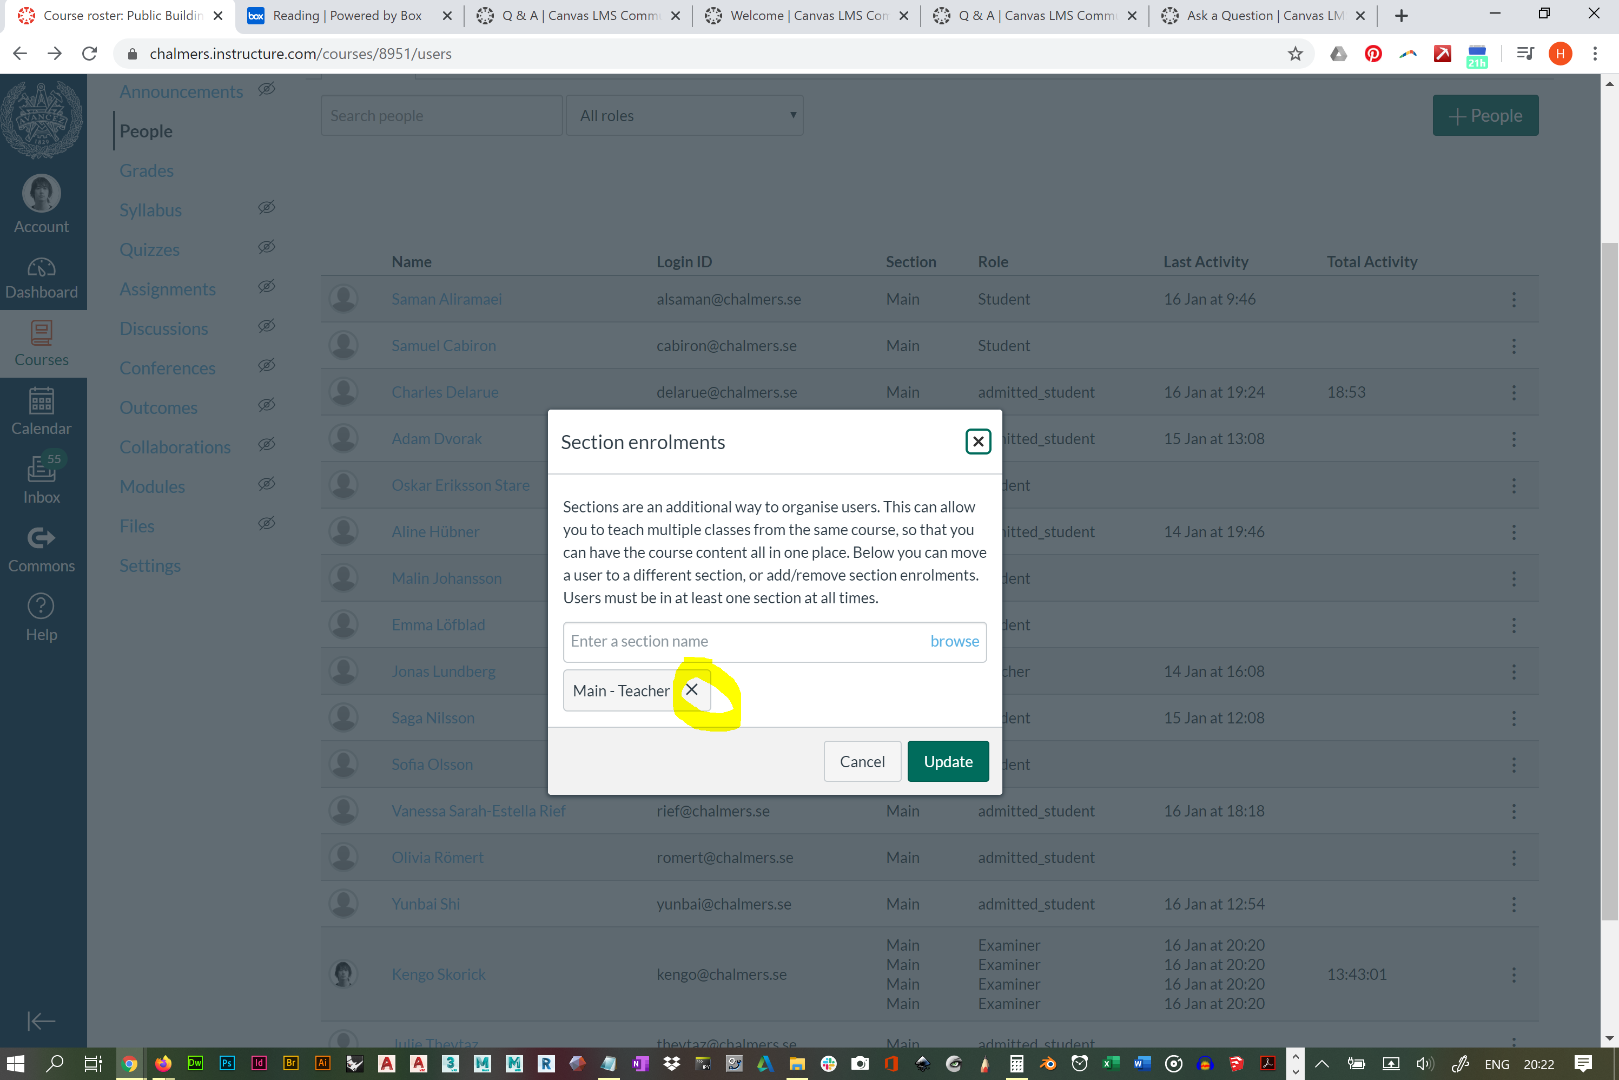
Task: Open options menu for Vanessa Sarah-Estella Rief
Action: (x=1514, y=811)
